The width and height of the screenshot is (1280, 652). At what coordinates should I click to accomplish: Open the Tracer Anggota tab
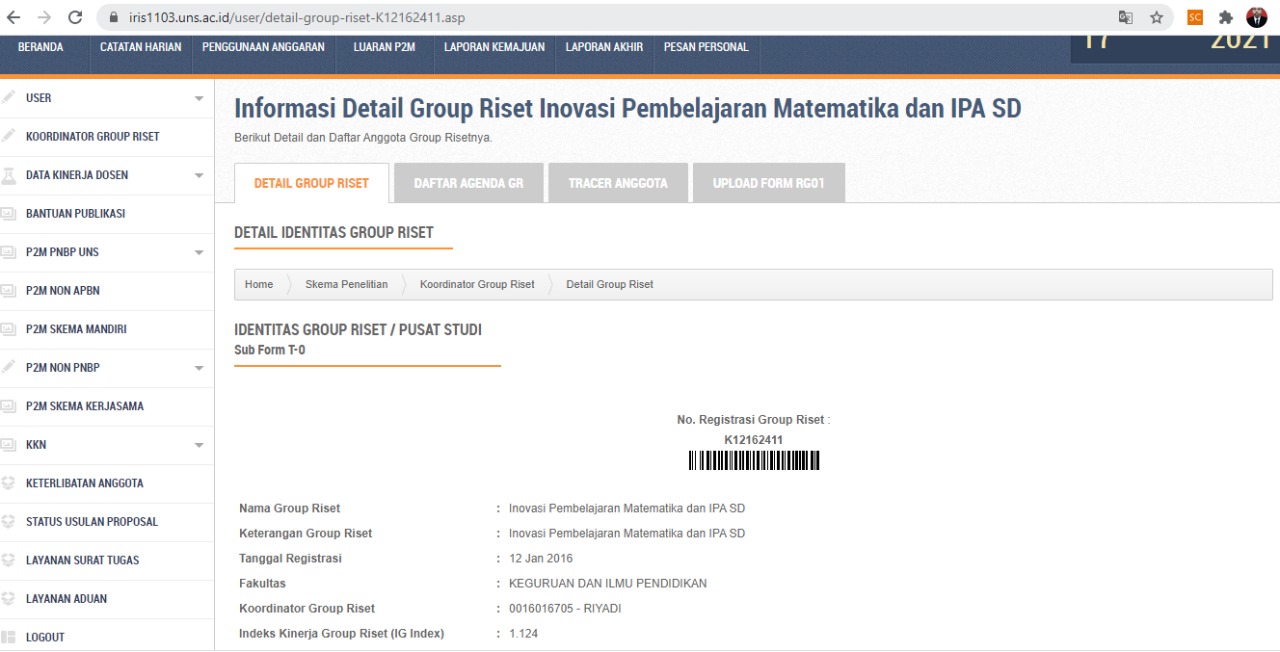pyautogui.click(x=617, y=183)
